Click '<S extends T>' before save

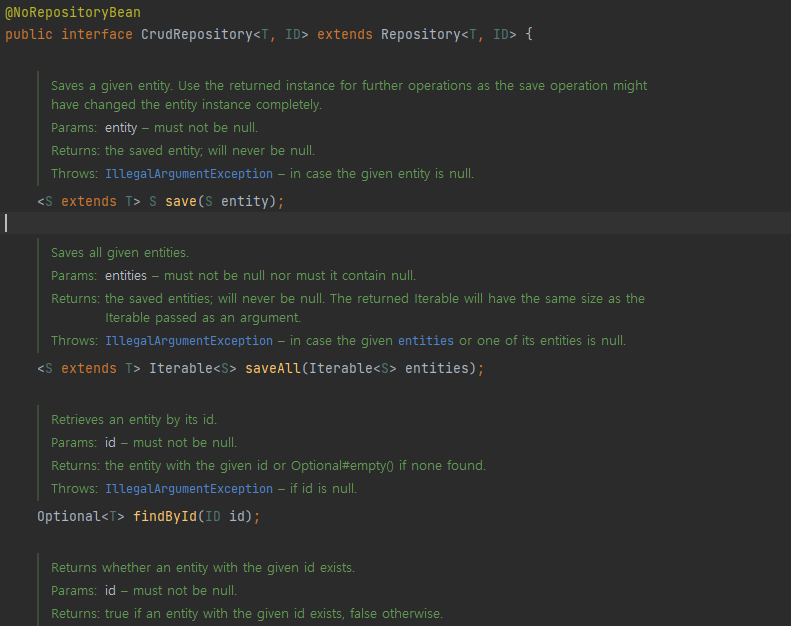click(89, 201)
